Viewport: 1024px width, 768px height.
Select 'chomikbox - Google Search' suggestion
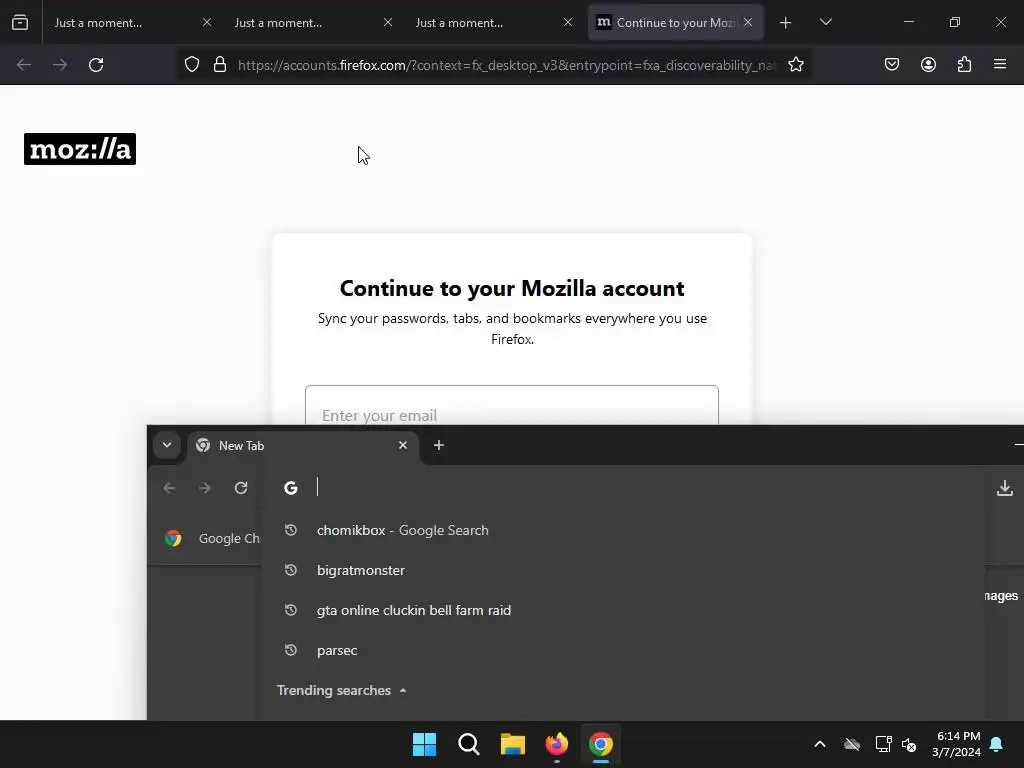click(x=624, y=530)
